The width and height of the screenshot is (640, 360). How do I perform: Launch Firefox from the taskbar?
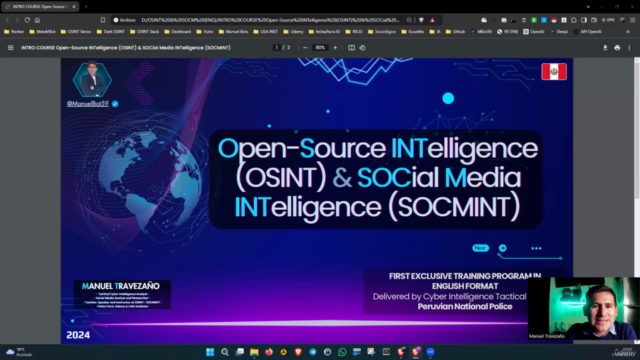(269, 352)
